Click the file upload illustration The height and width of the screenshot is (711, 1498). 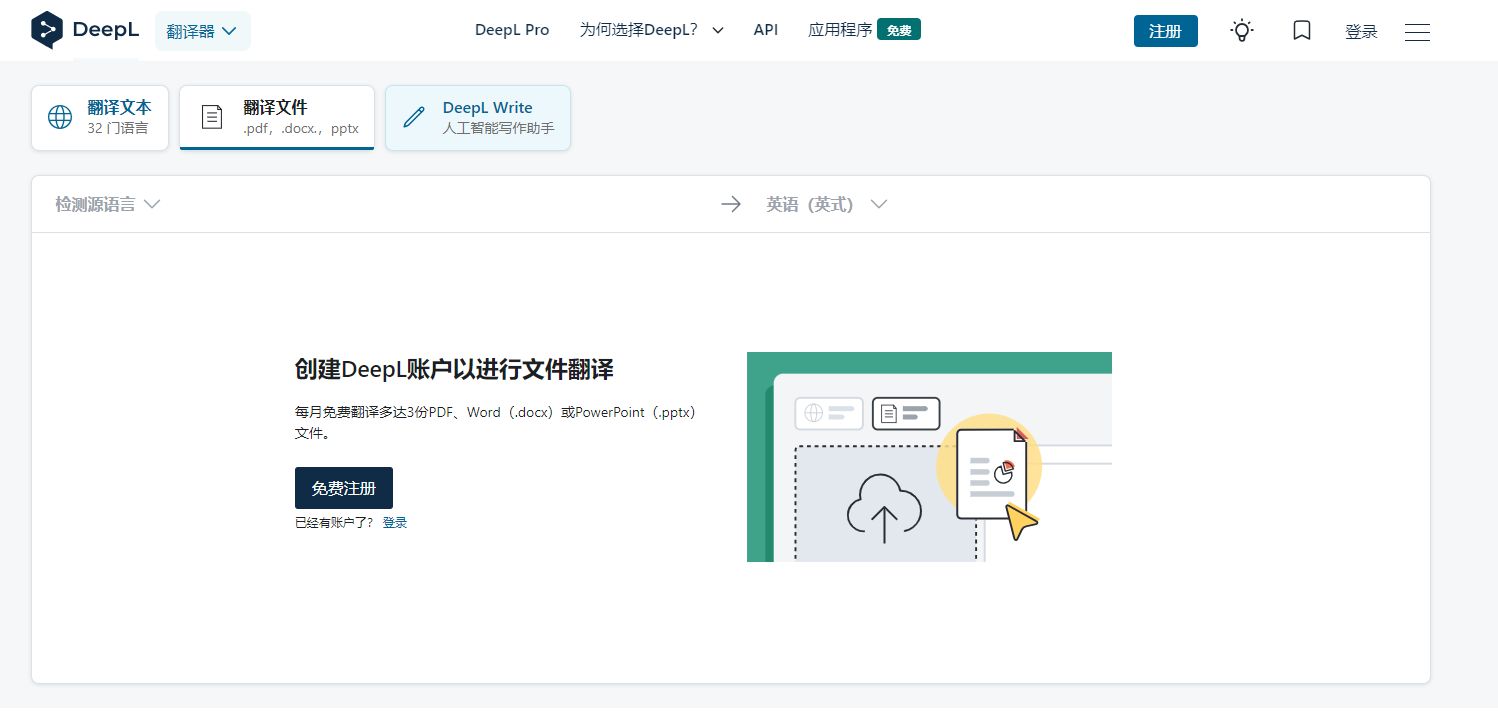pos(929,457)
